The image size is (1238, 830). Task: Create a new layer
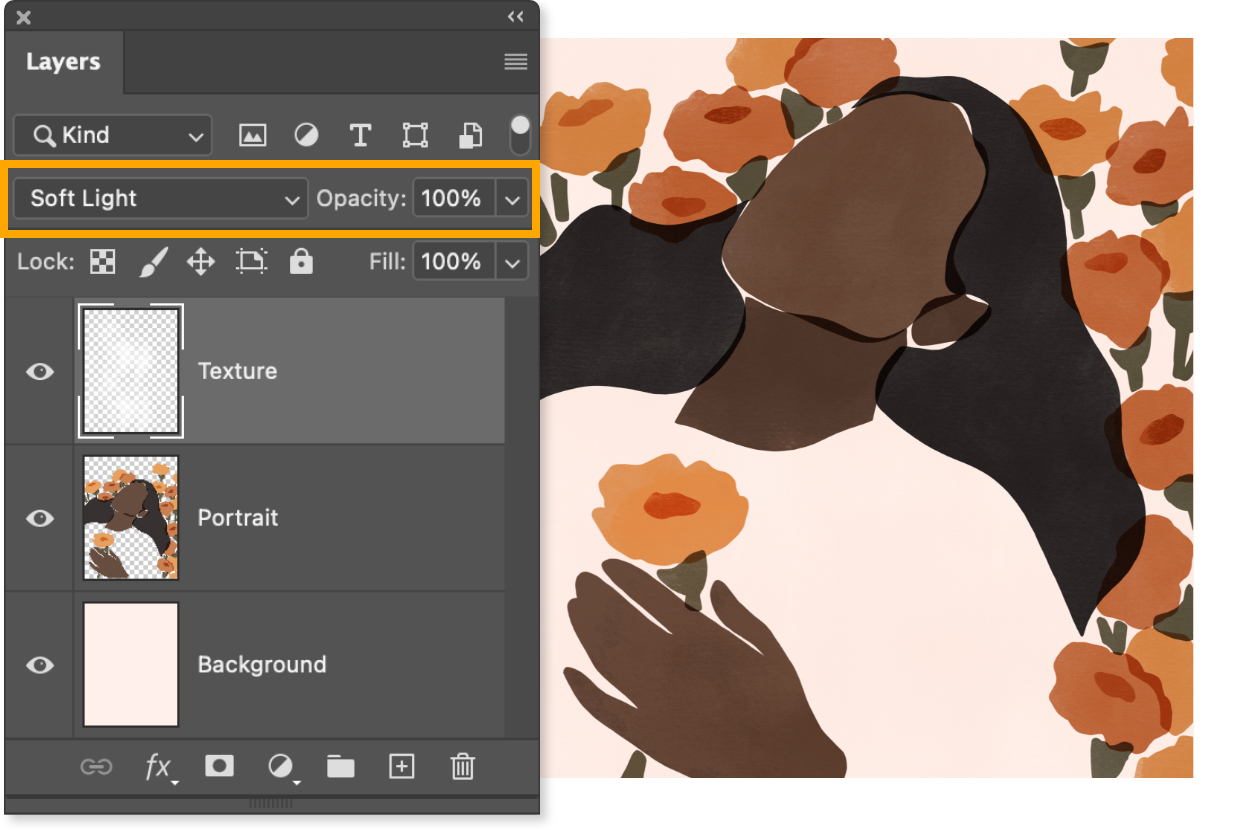(401, 766)
